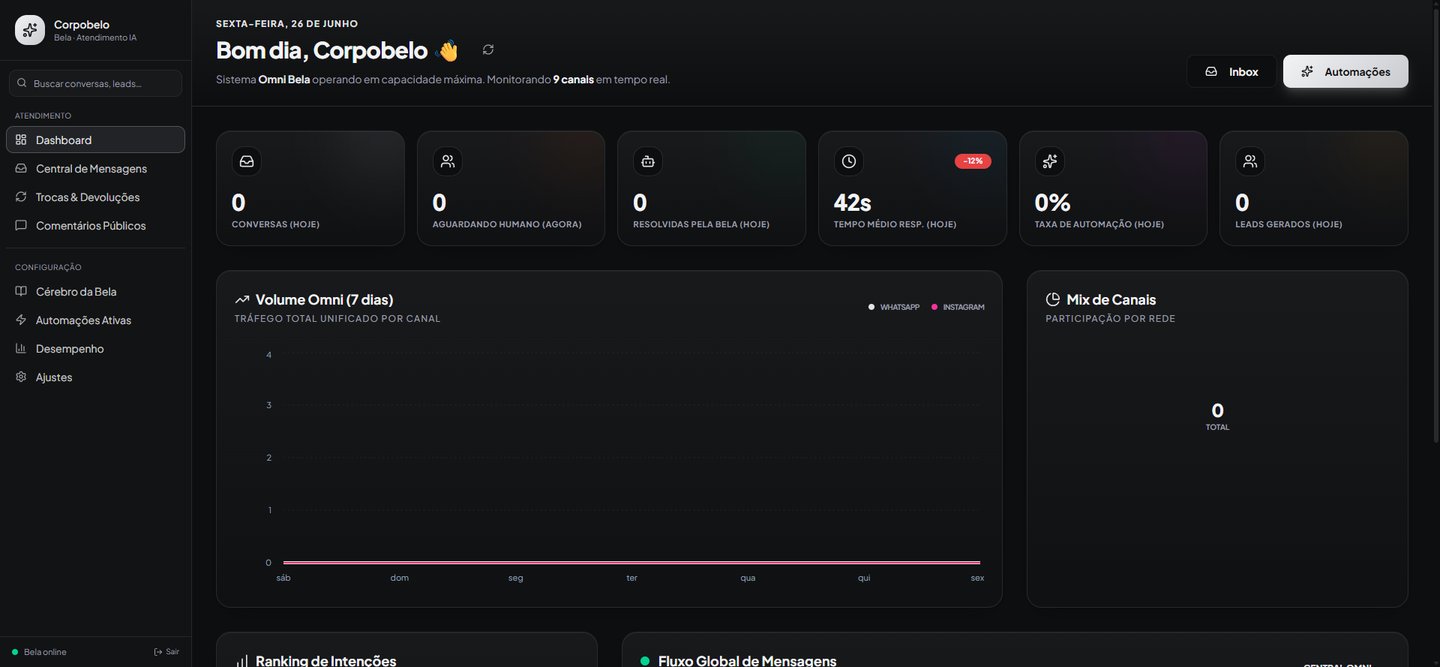Click the inbox icon on Conversas card
The height and width of the screenshot is (667, 1440).
247,161
